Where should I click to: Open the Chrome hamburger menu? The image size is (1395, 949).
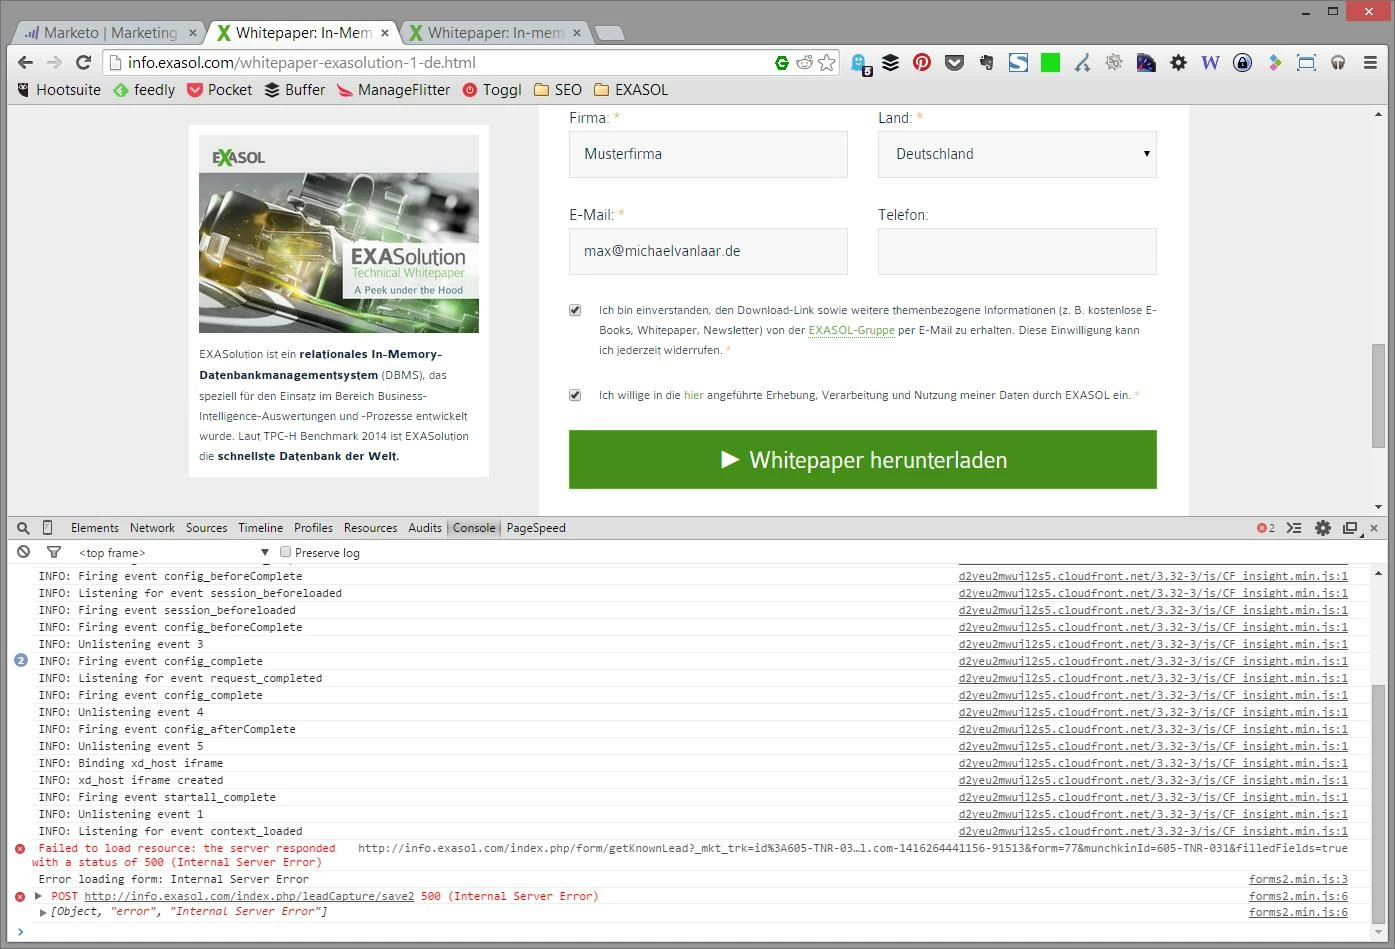(x=1370, y=62)
